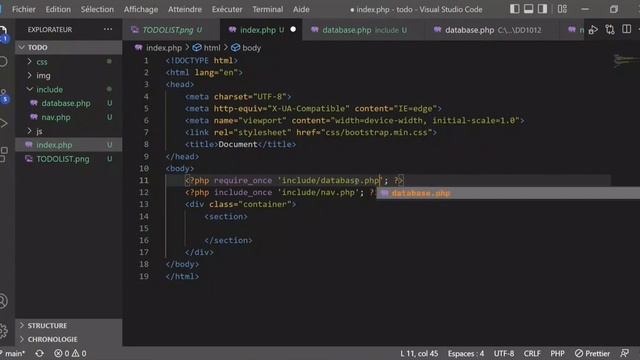This screenshot has height=360, width=640.
Task: Click line and column indicator L 11, col 45
Action: click(419, 353)
